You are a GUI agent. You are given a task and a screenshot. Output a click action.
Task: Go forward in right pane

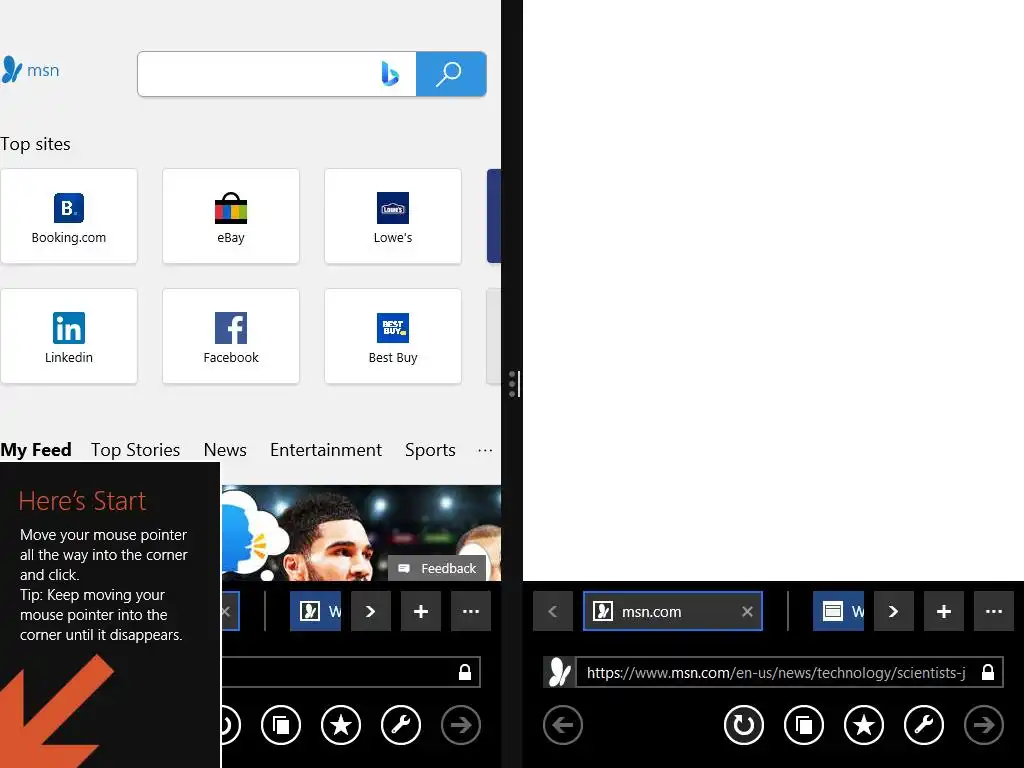coord(984,725)
